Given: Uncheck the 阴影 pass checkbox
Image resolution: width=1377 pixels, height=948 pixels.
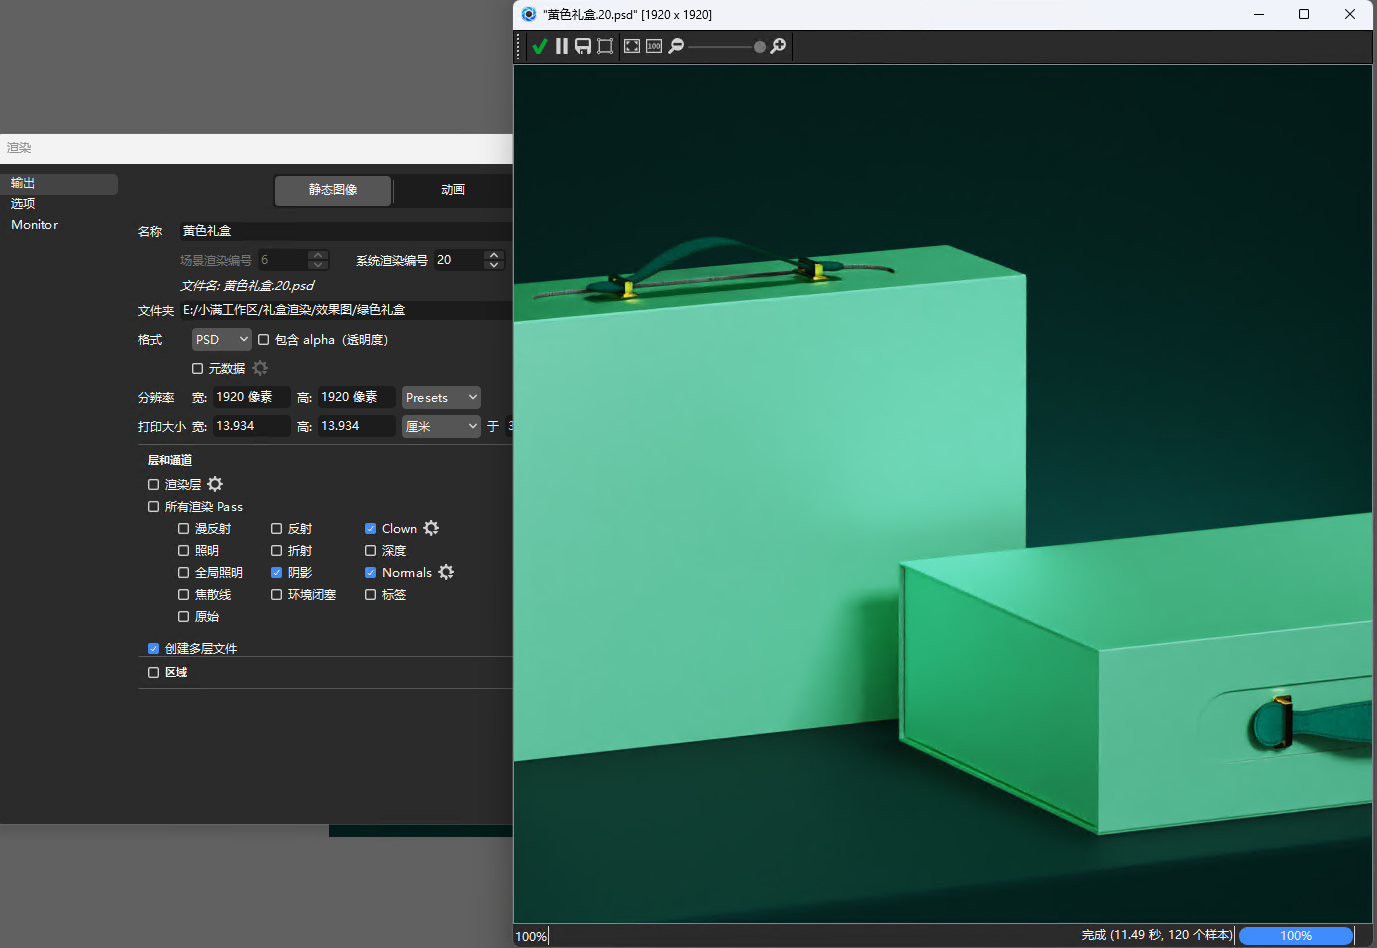Looking at the screenshot, I should pyautogui.click(x=277, y=573).
